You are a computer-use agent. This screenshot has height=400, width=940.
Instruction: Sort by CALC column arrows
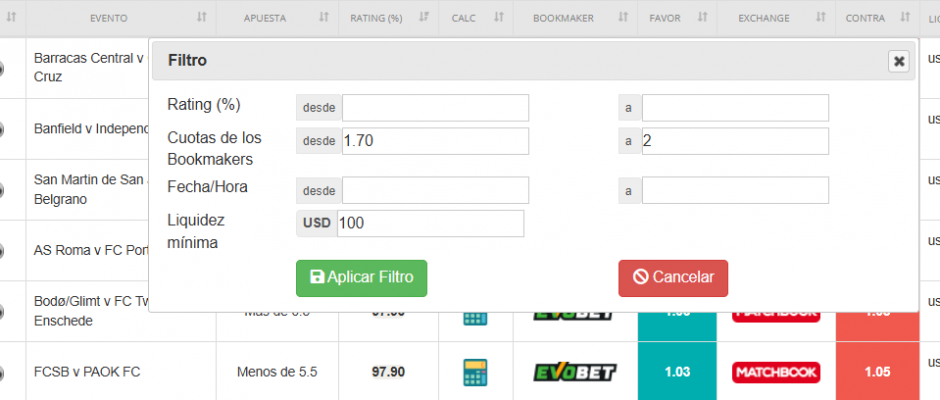click(499, 17)
